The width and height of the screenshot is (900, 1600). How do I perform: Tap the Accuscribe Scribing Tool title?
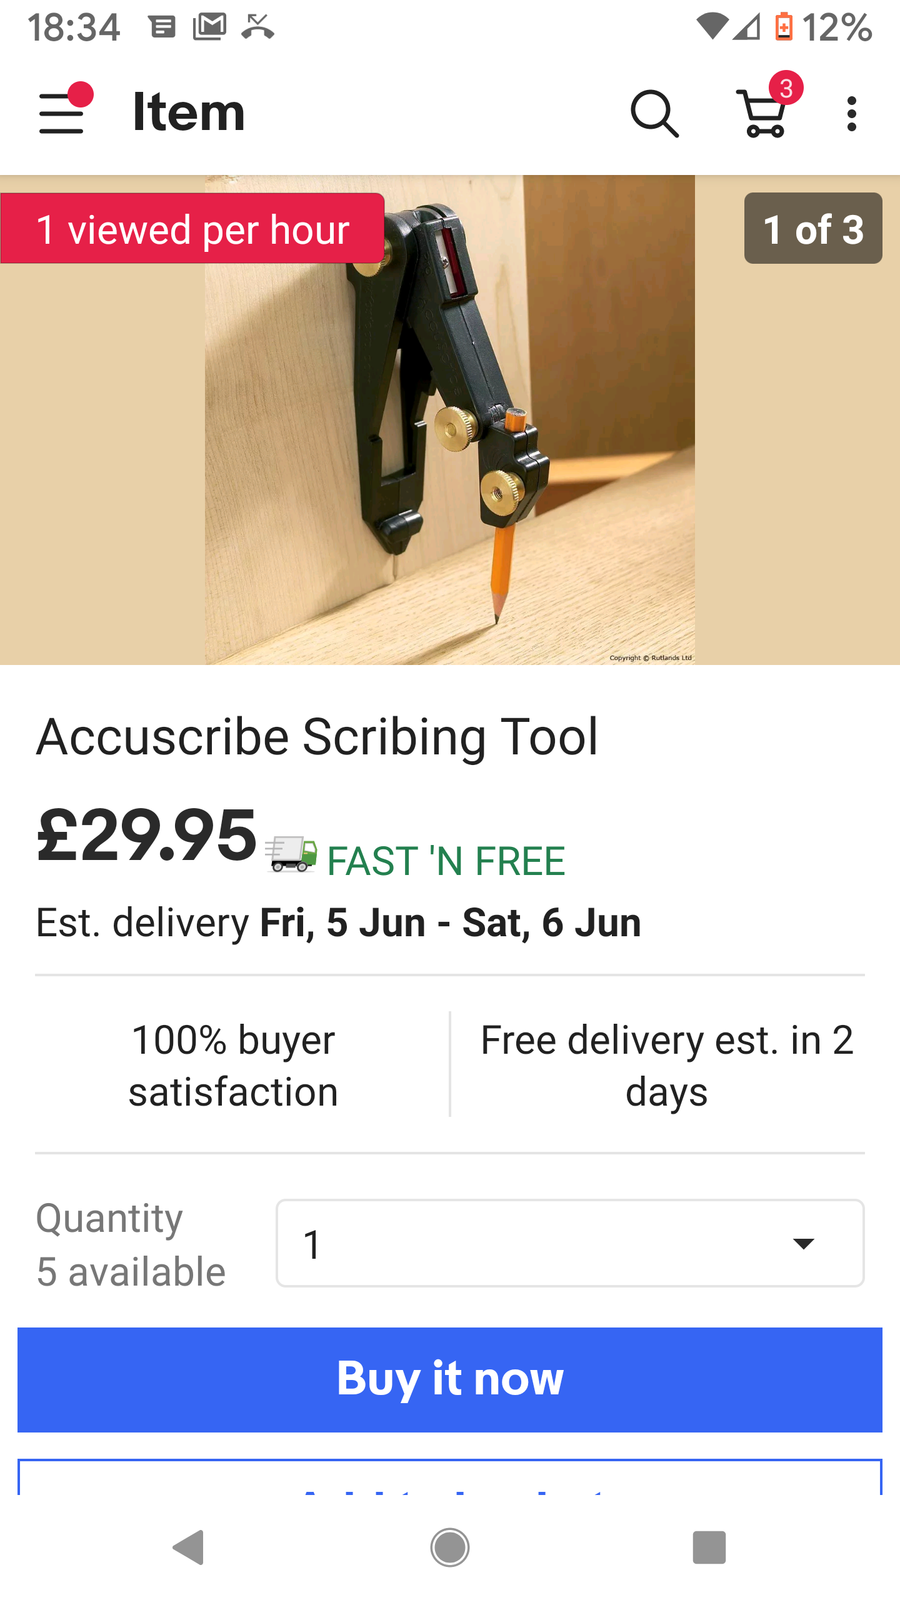(317, 738)
